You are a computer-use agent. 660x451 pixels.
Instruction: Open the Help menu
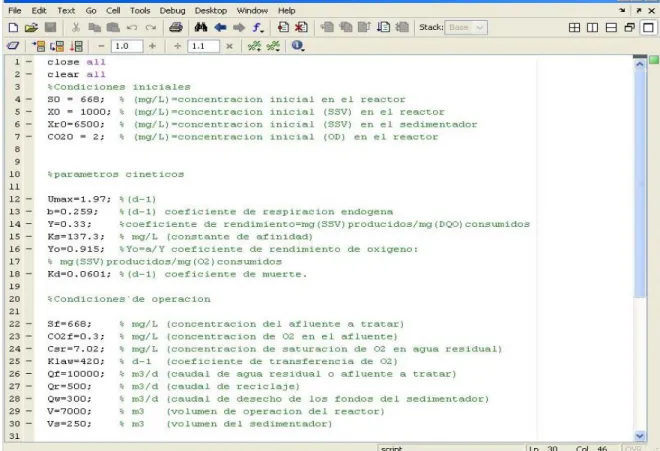click(287, 11)
